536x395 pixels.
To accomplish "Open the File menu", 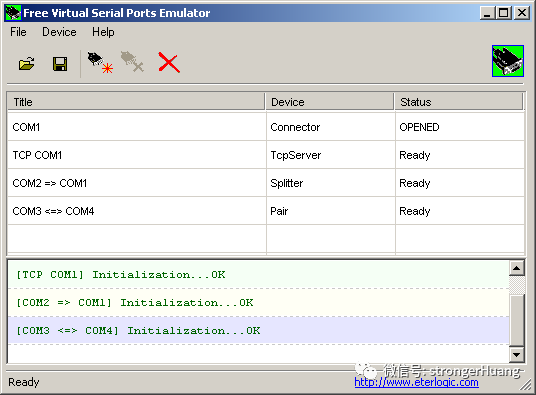I will [18, 32].
